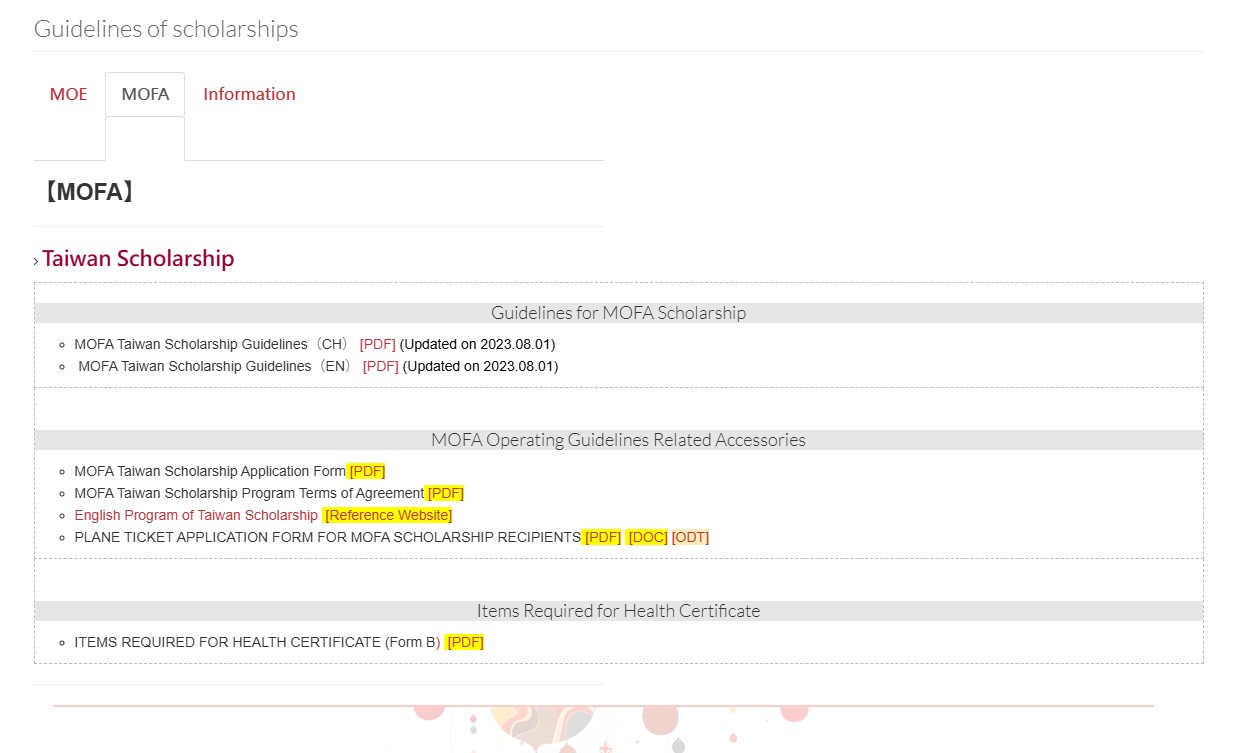1234x753 pixels.
Task: Open Health Certificate Form B PDF
Action: pos(465,642)
